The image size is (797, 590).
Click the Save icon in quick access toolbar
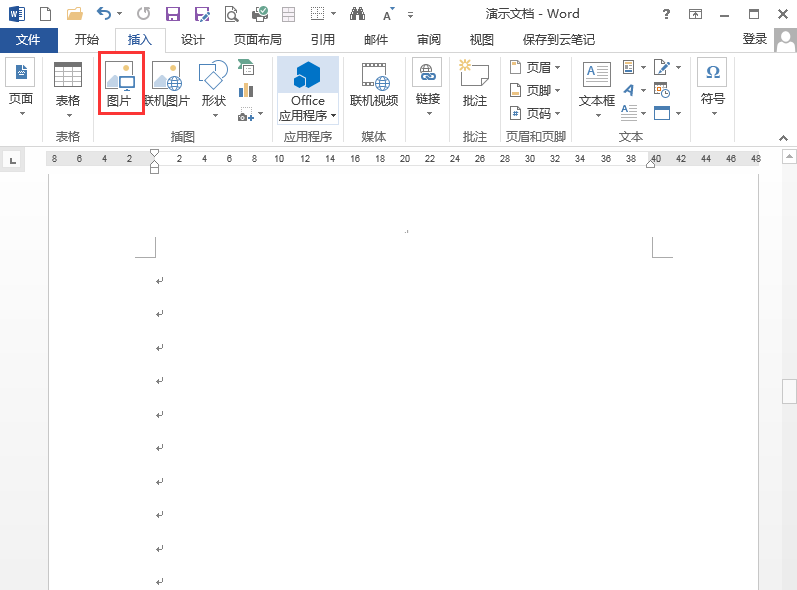[x=173, y=14]
